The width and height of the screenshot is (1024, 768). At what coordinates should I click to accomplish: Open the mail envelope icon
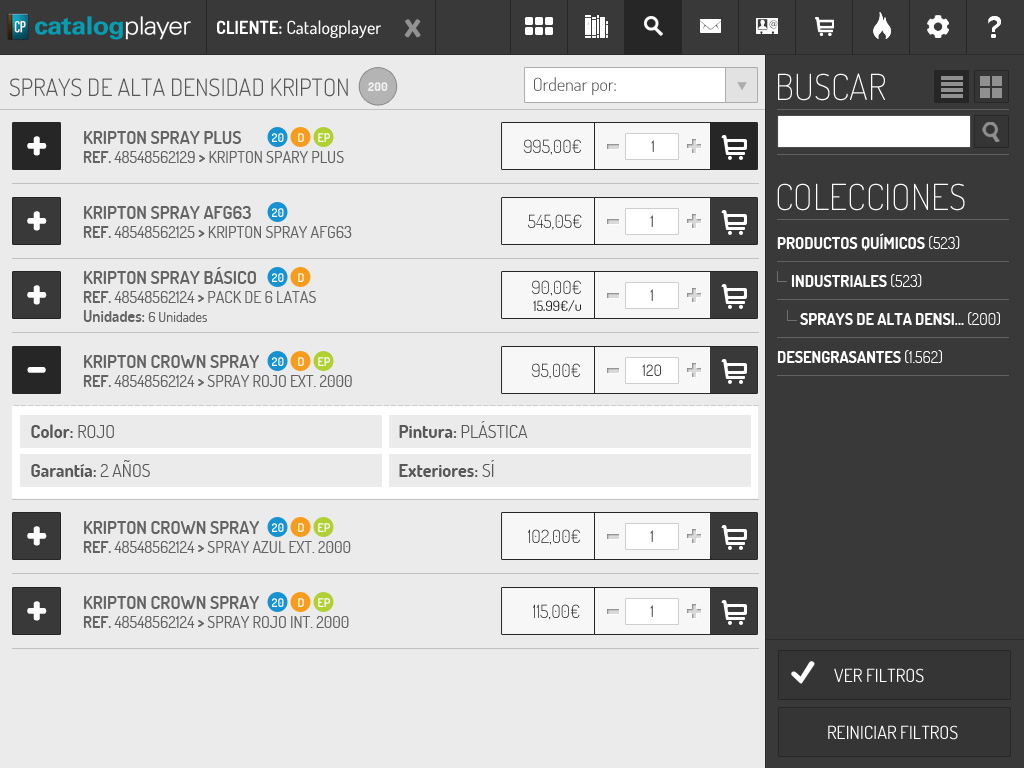point(710,27)
